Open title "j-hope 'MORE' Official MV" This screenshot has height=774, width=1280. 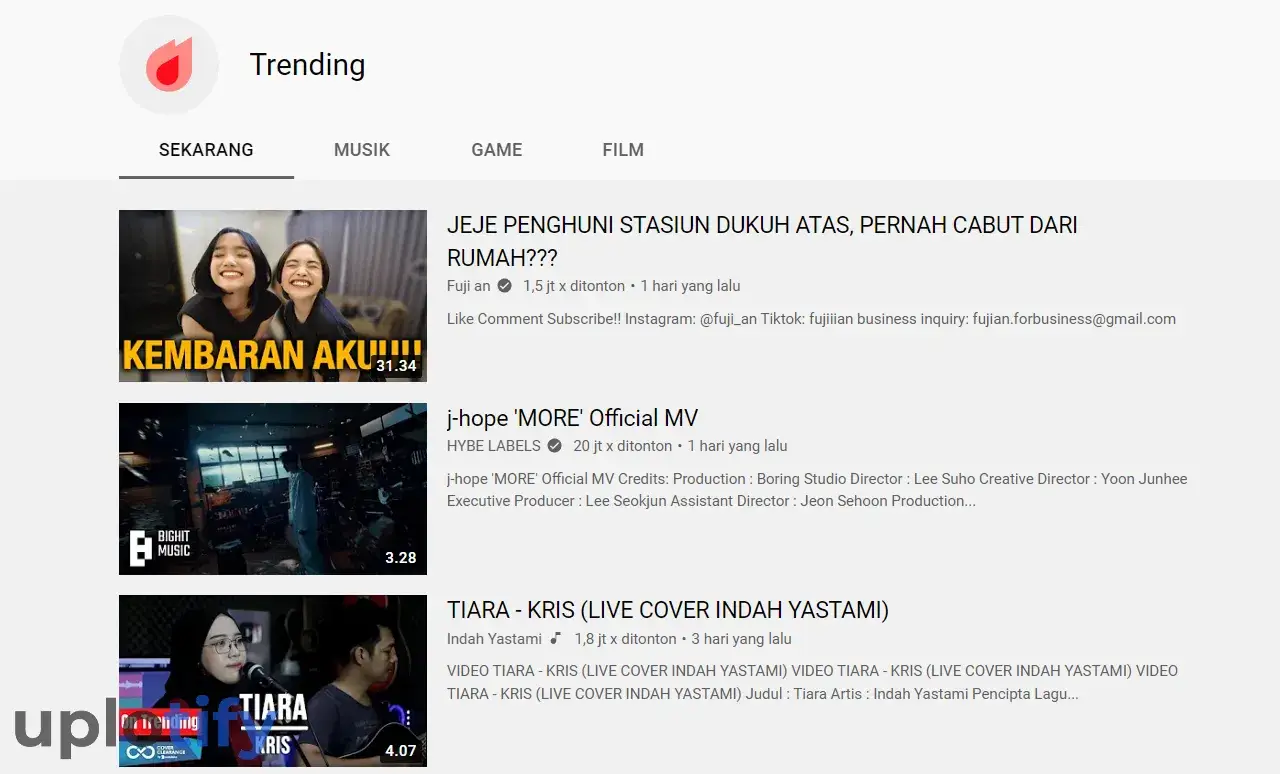(572, 418)
